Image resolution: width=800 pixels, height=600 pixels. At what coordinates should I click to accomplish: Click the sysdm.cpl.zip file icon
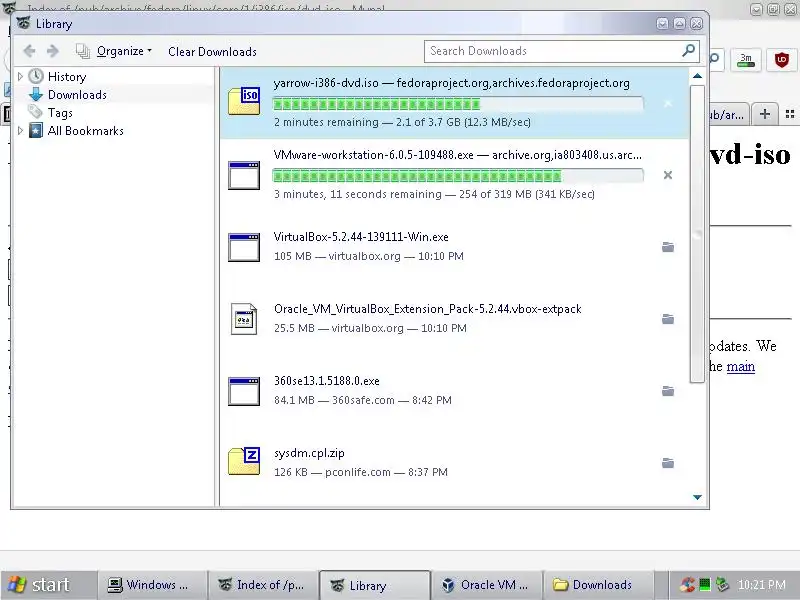(244, 461)
